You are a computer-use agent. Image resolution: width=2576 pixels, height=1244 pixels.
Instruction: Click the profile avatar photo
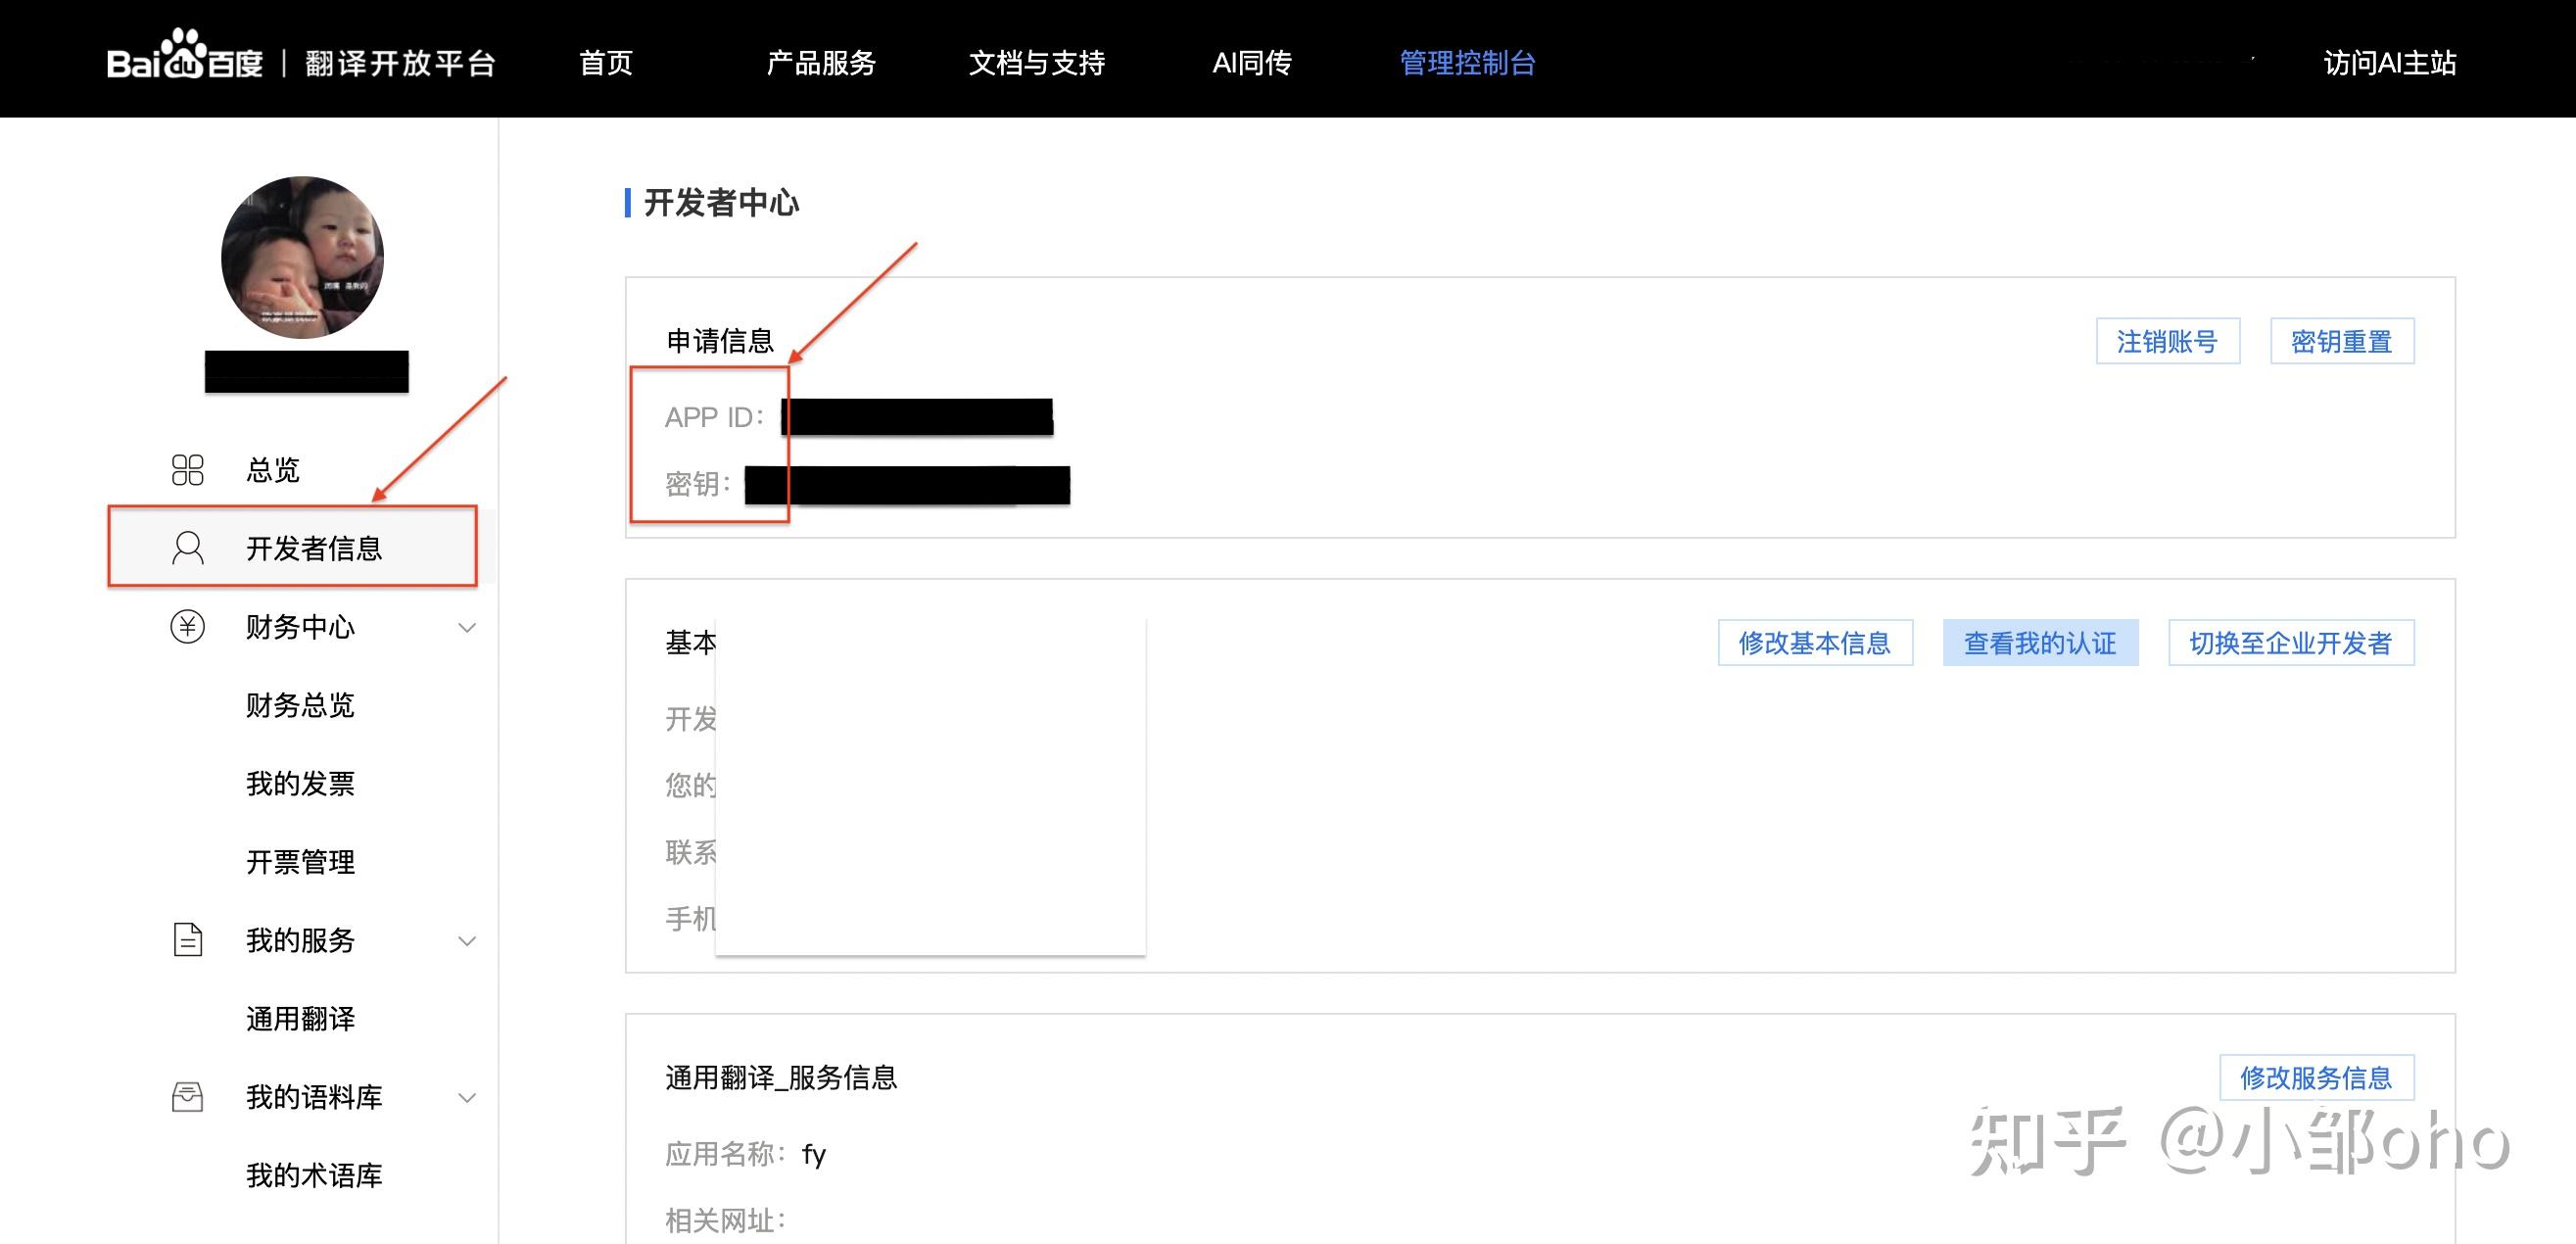302,258
